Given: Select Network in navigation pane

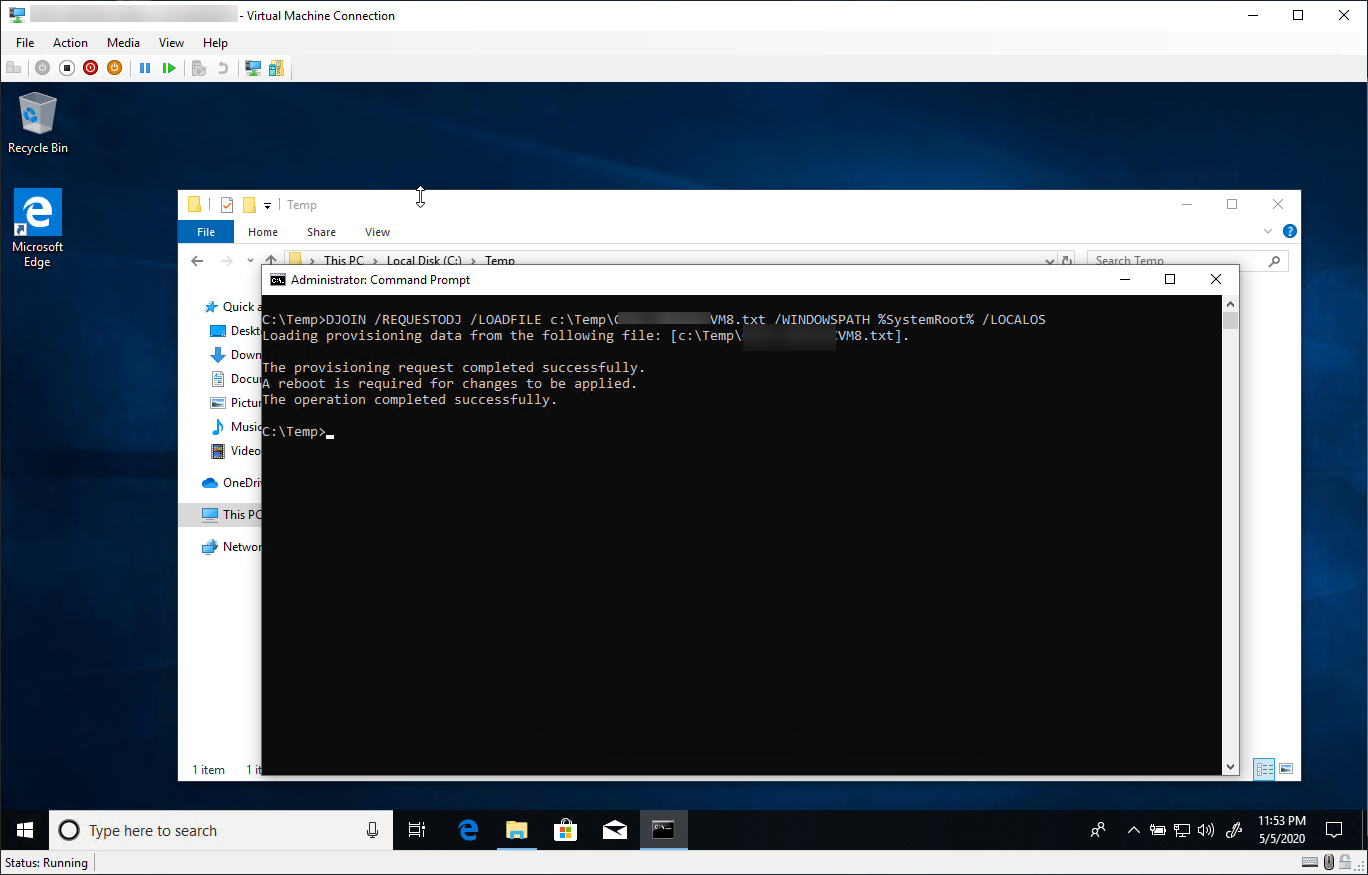Looking at the screenshot, I should (232, 547).
